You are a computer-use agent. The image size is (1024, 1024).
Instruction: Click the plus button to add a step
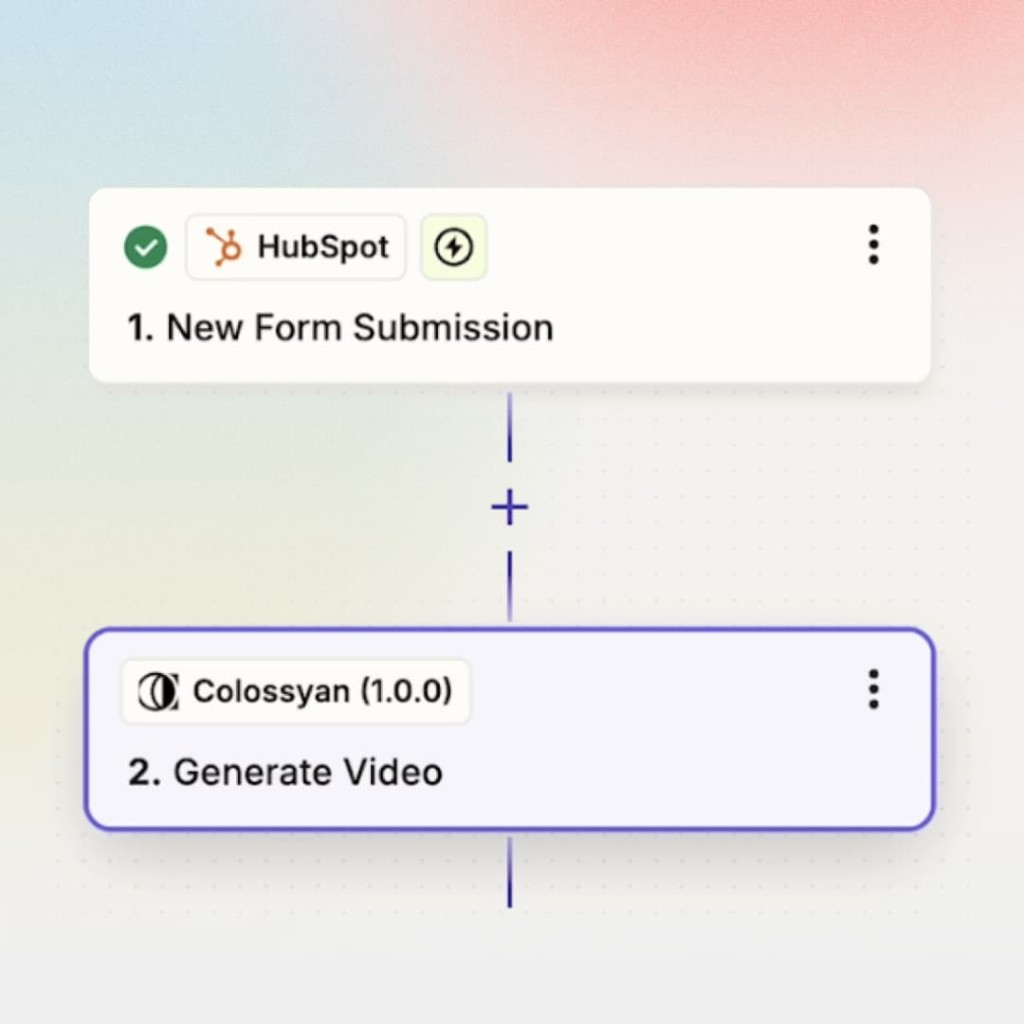511,507
